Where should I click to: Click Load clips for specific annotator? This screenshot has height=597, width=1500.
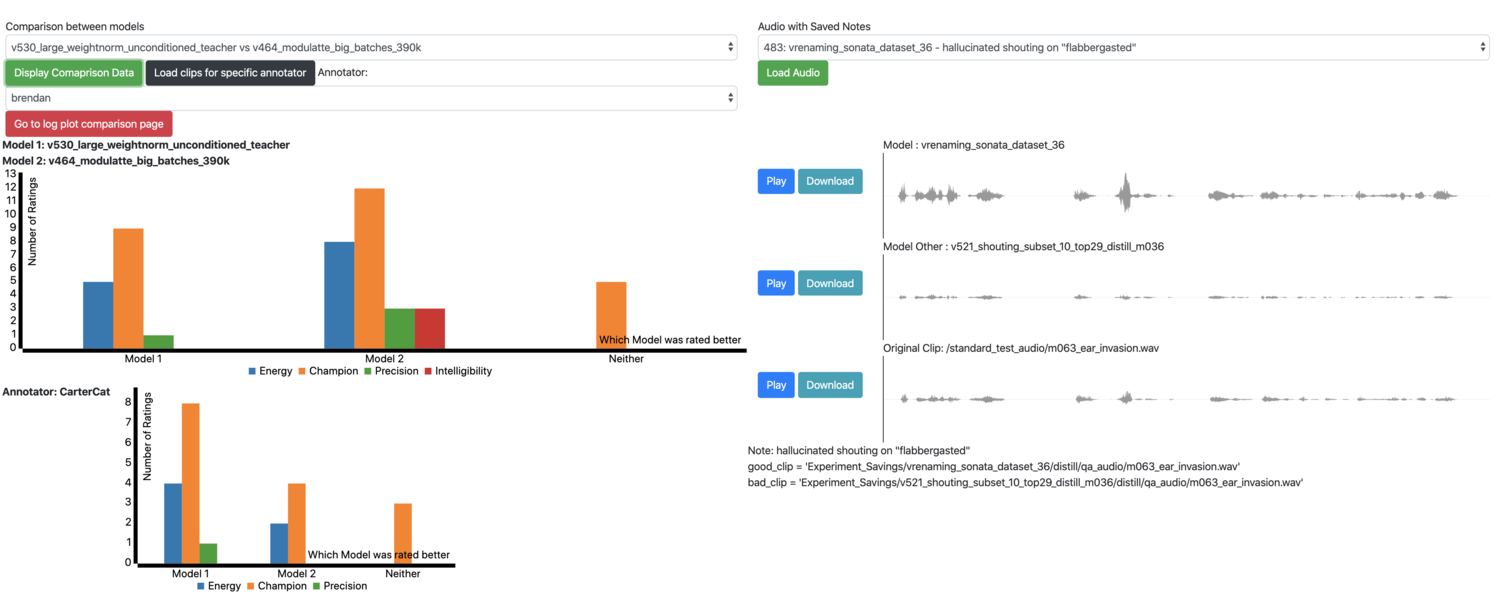pos(230,73)
